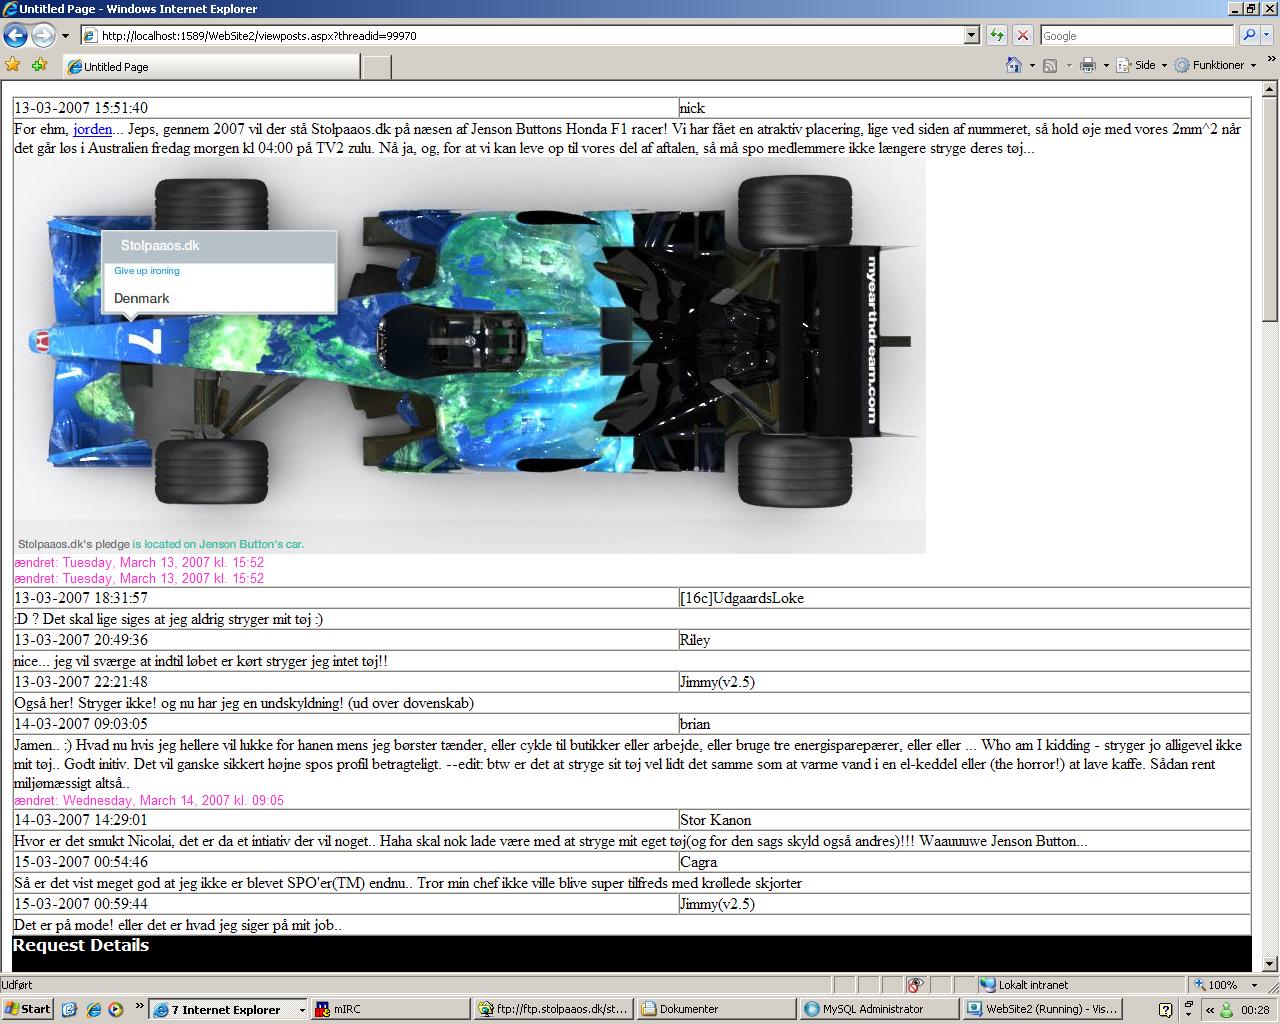Select the Untitled Page tab

(210, 67)
